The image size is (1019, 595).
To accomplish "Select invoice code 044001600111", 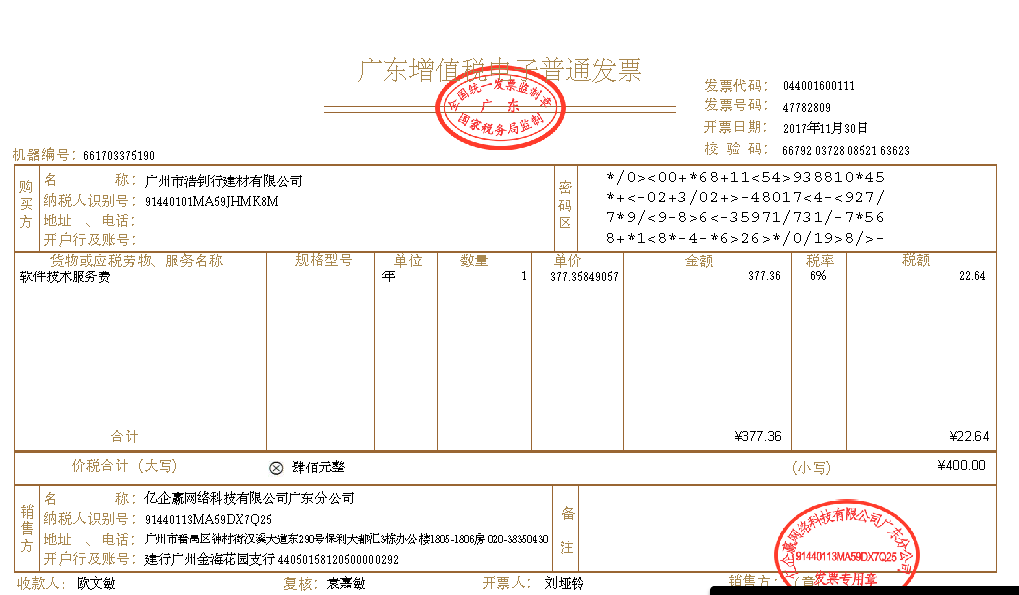I will coord(818,86).
